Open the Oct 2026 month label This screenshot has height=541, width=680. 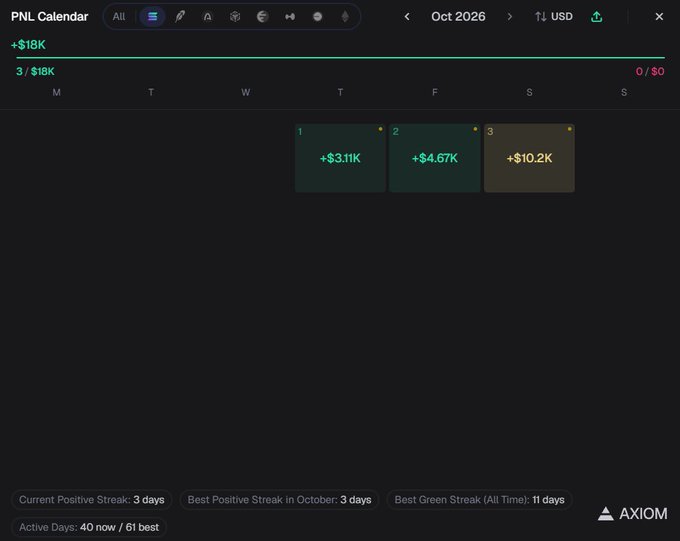click(x=458, y=16)
